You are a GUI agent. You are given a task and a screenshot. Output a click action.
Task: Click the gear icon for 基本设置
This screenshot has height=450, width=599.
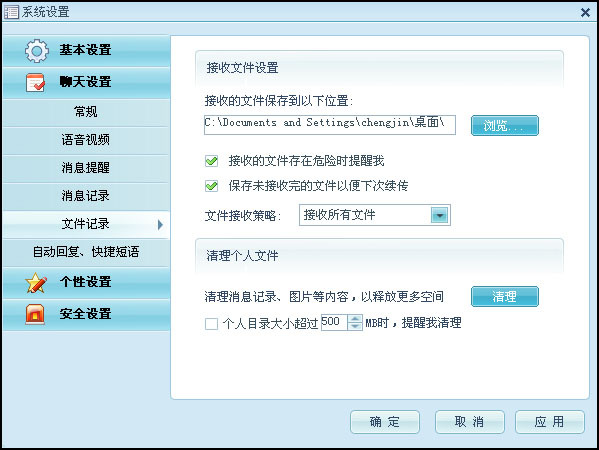pos(37,51)
